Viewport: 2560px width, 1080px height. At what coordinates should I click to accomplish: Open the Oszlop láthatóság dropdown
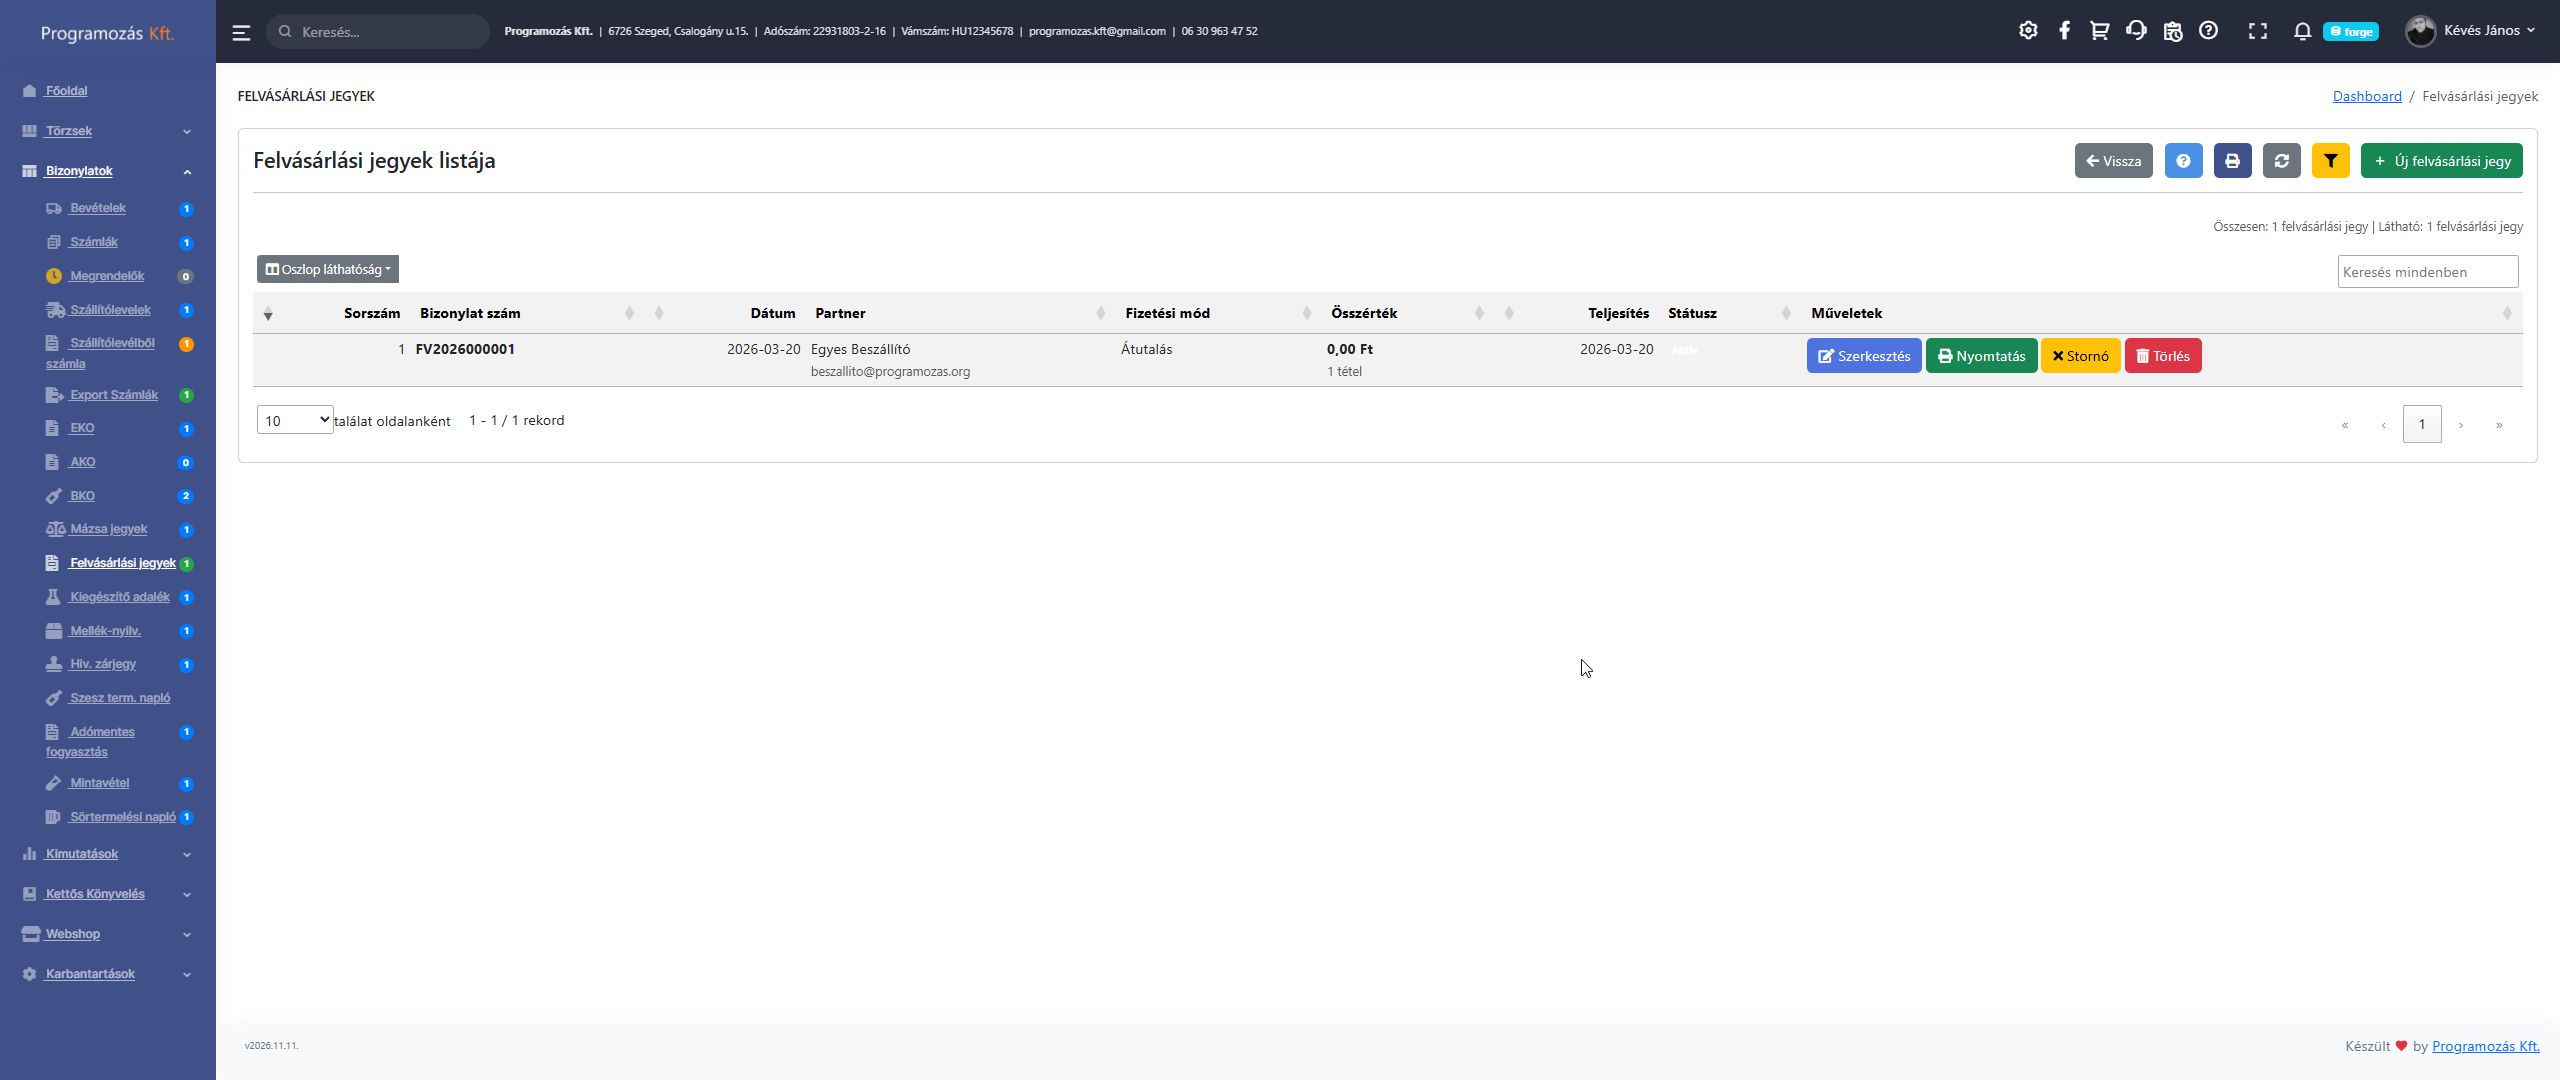coord(328,269)
